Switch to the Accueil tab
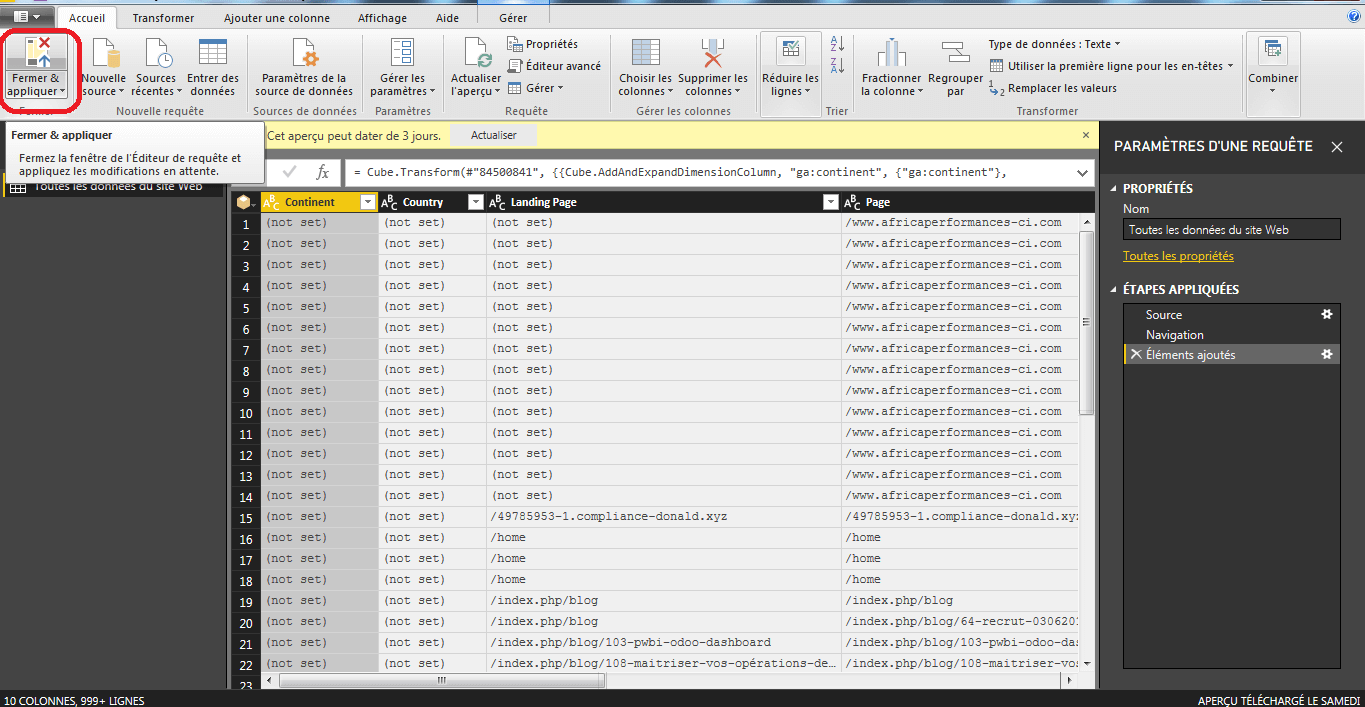The height and width of the screenshot is (707, 1365). pyautogui.click(x=87, y=18)
